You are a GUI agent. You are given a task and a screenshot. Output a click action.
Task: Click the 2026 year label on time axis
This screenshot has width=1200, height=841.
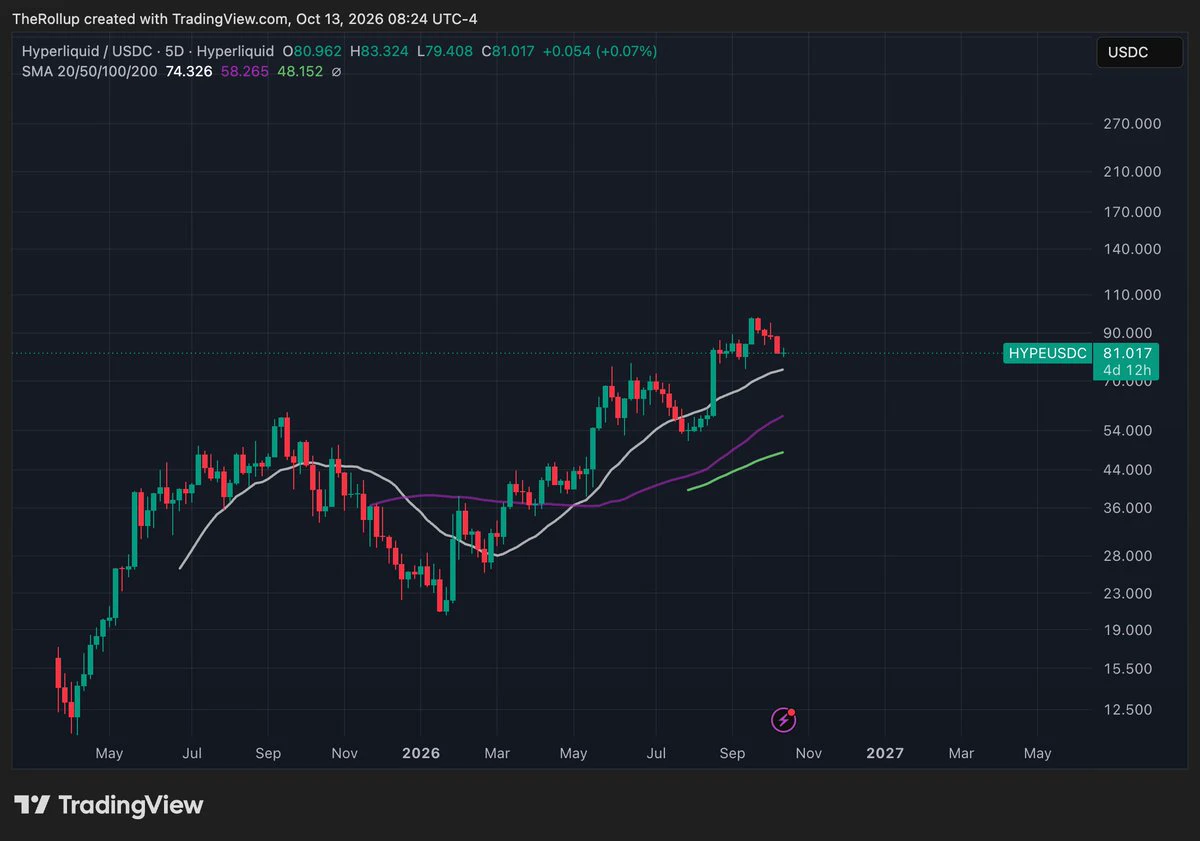420,753
